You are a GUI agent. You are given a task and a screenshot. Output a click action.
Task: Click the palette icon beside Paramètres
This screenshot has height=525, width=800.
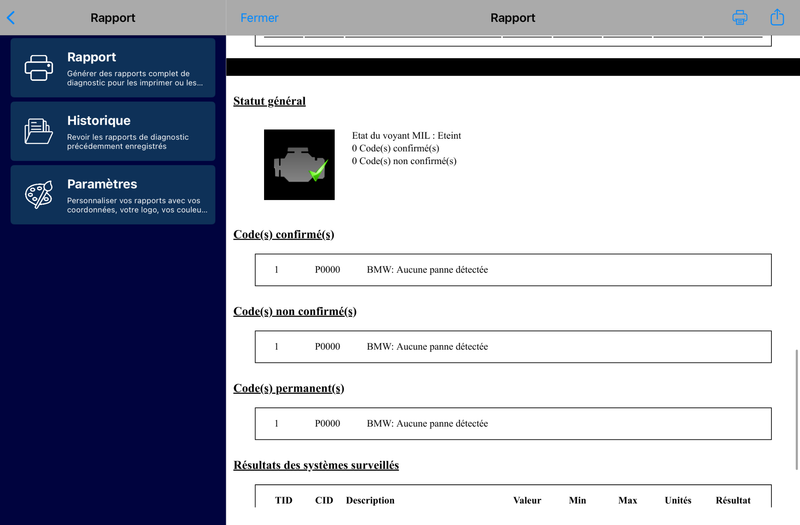pyautogui.click(x=39, y=194)
